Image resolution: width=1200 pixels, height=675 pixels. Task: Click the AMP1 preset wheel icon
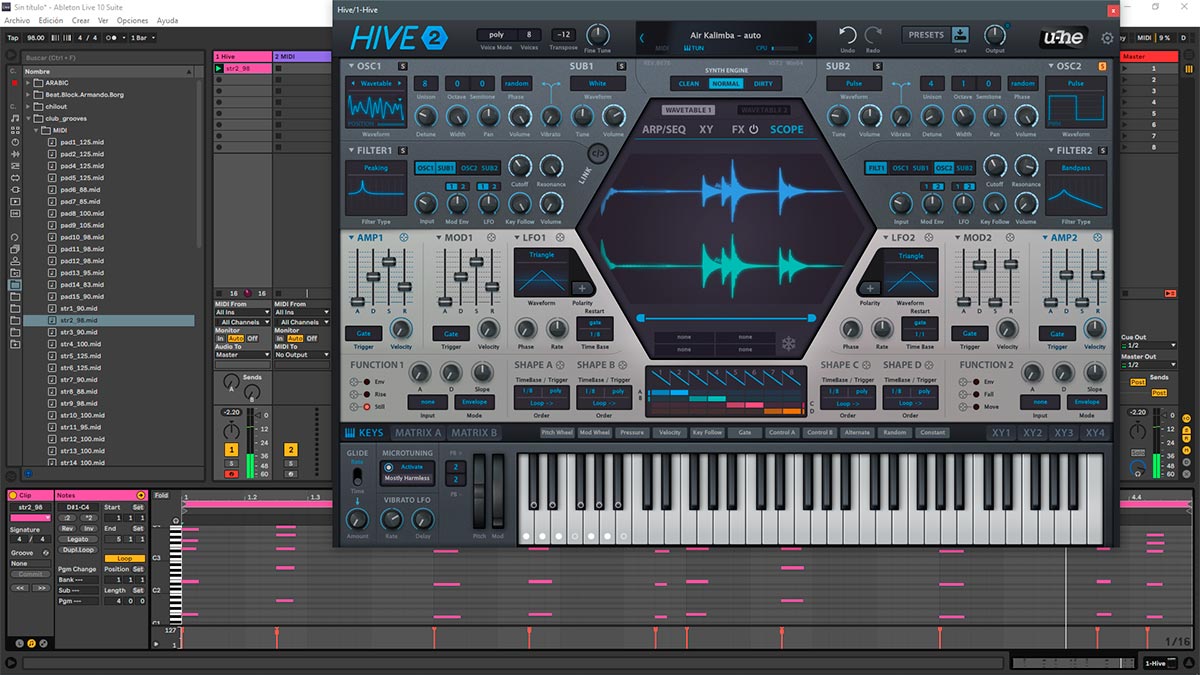pos(403,237)
